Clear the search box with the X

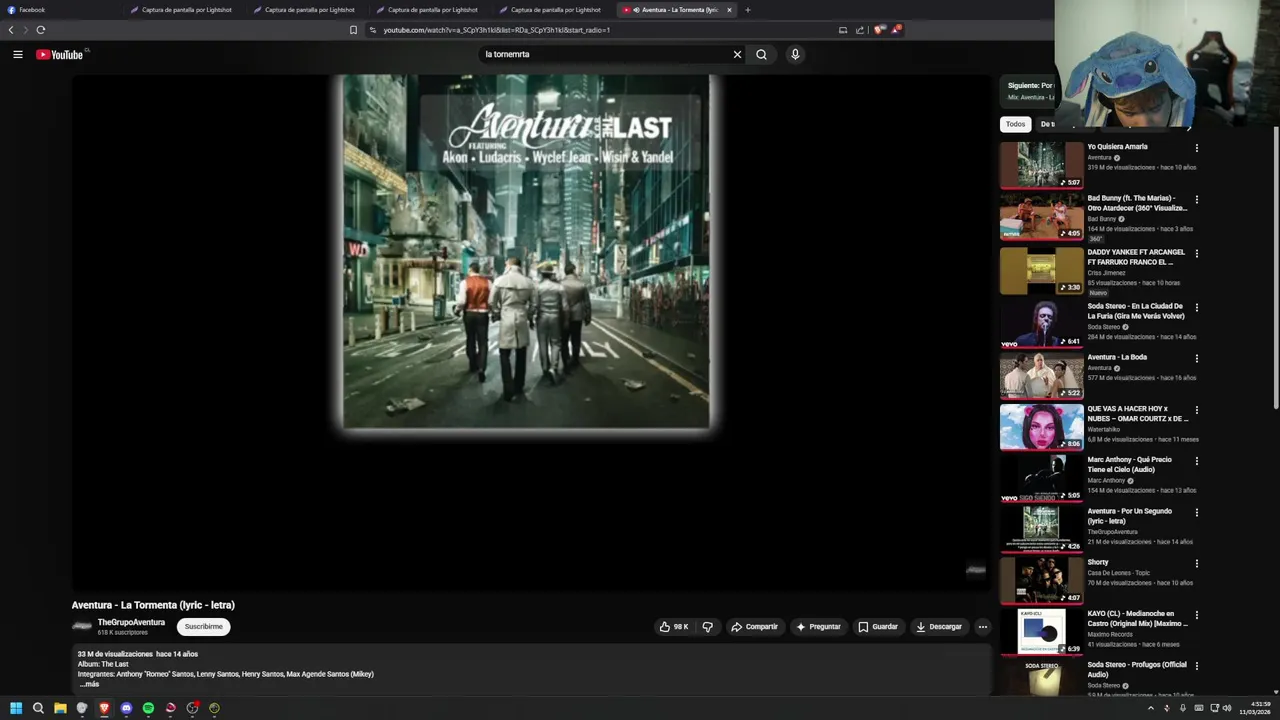737,54
